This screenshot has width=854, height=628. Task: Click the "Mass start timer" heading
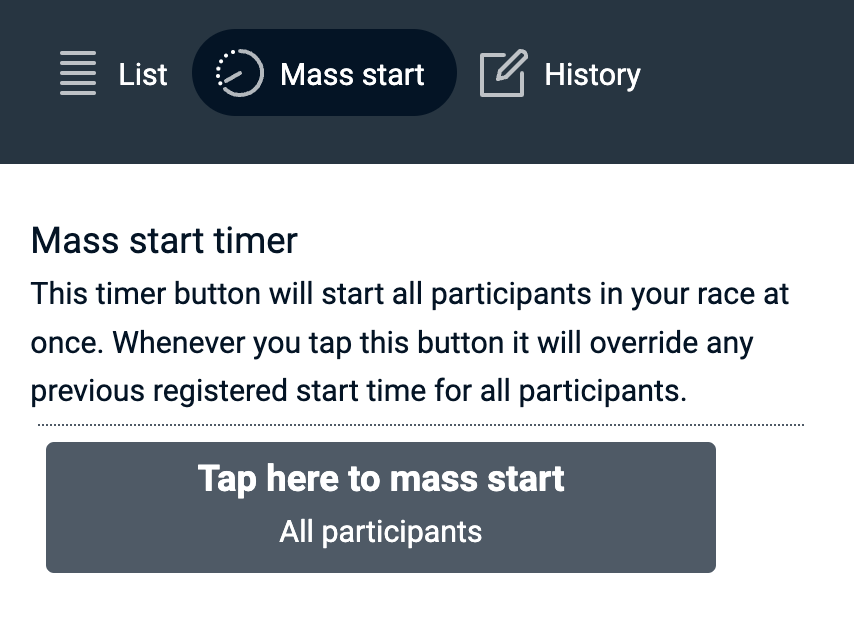[x=164, y=241]
